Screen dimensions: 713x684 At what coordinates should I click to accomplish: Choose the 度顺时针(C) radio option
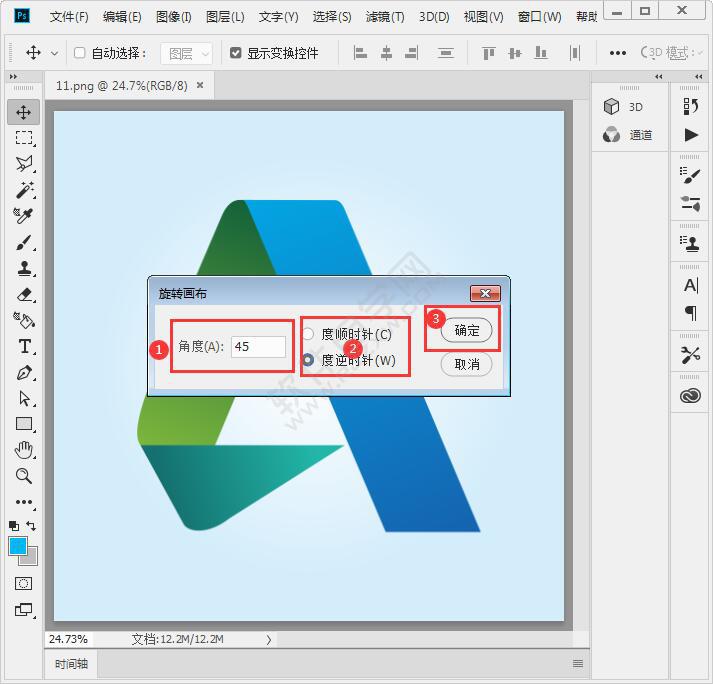tap(308, 334)
